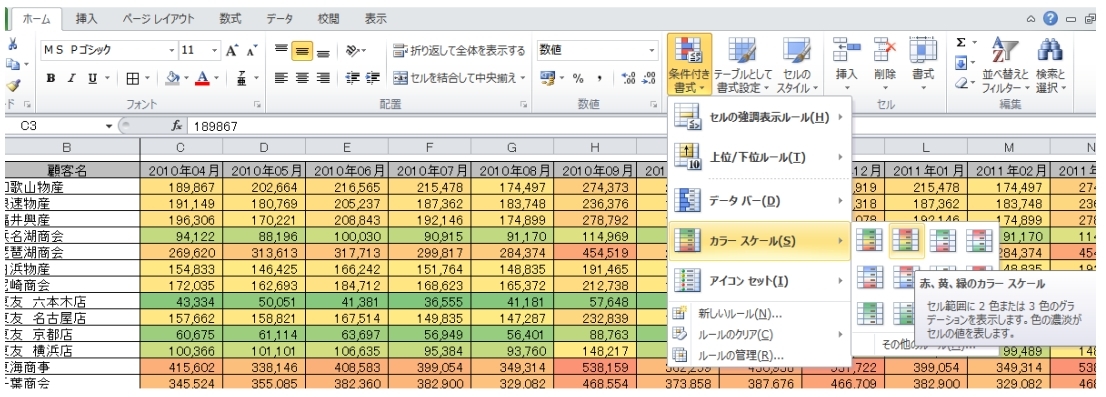Image resolution: width=1106 pixels, height=397 pixels.
Task: Increase the indent
Action: pos(373,78)
